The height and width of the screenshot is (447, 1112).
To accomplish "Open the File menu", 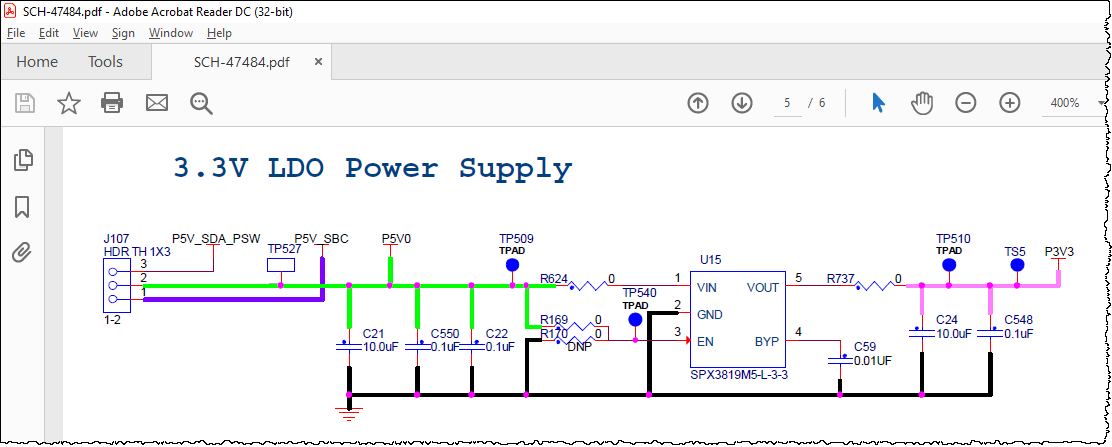I will [16, 33].
